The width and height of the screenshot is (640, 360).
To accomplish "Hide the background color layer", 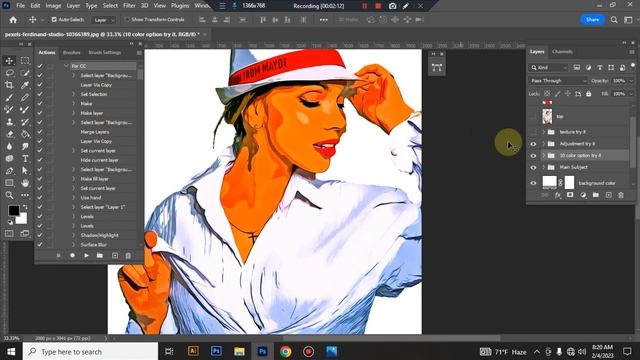I will point(533,183).
